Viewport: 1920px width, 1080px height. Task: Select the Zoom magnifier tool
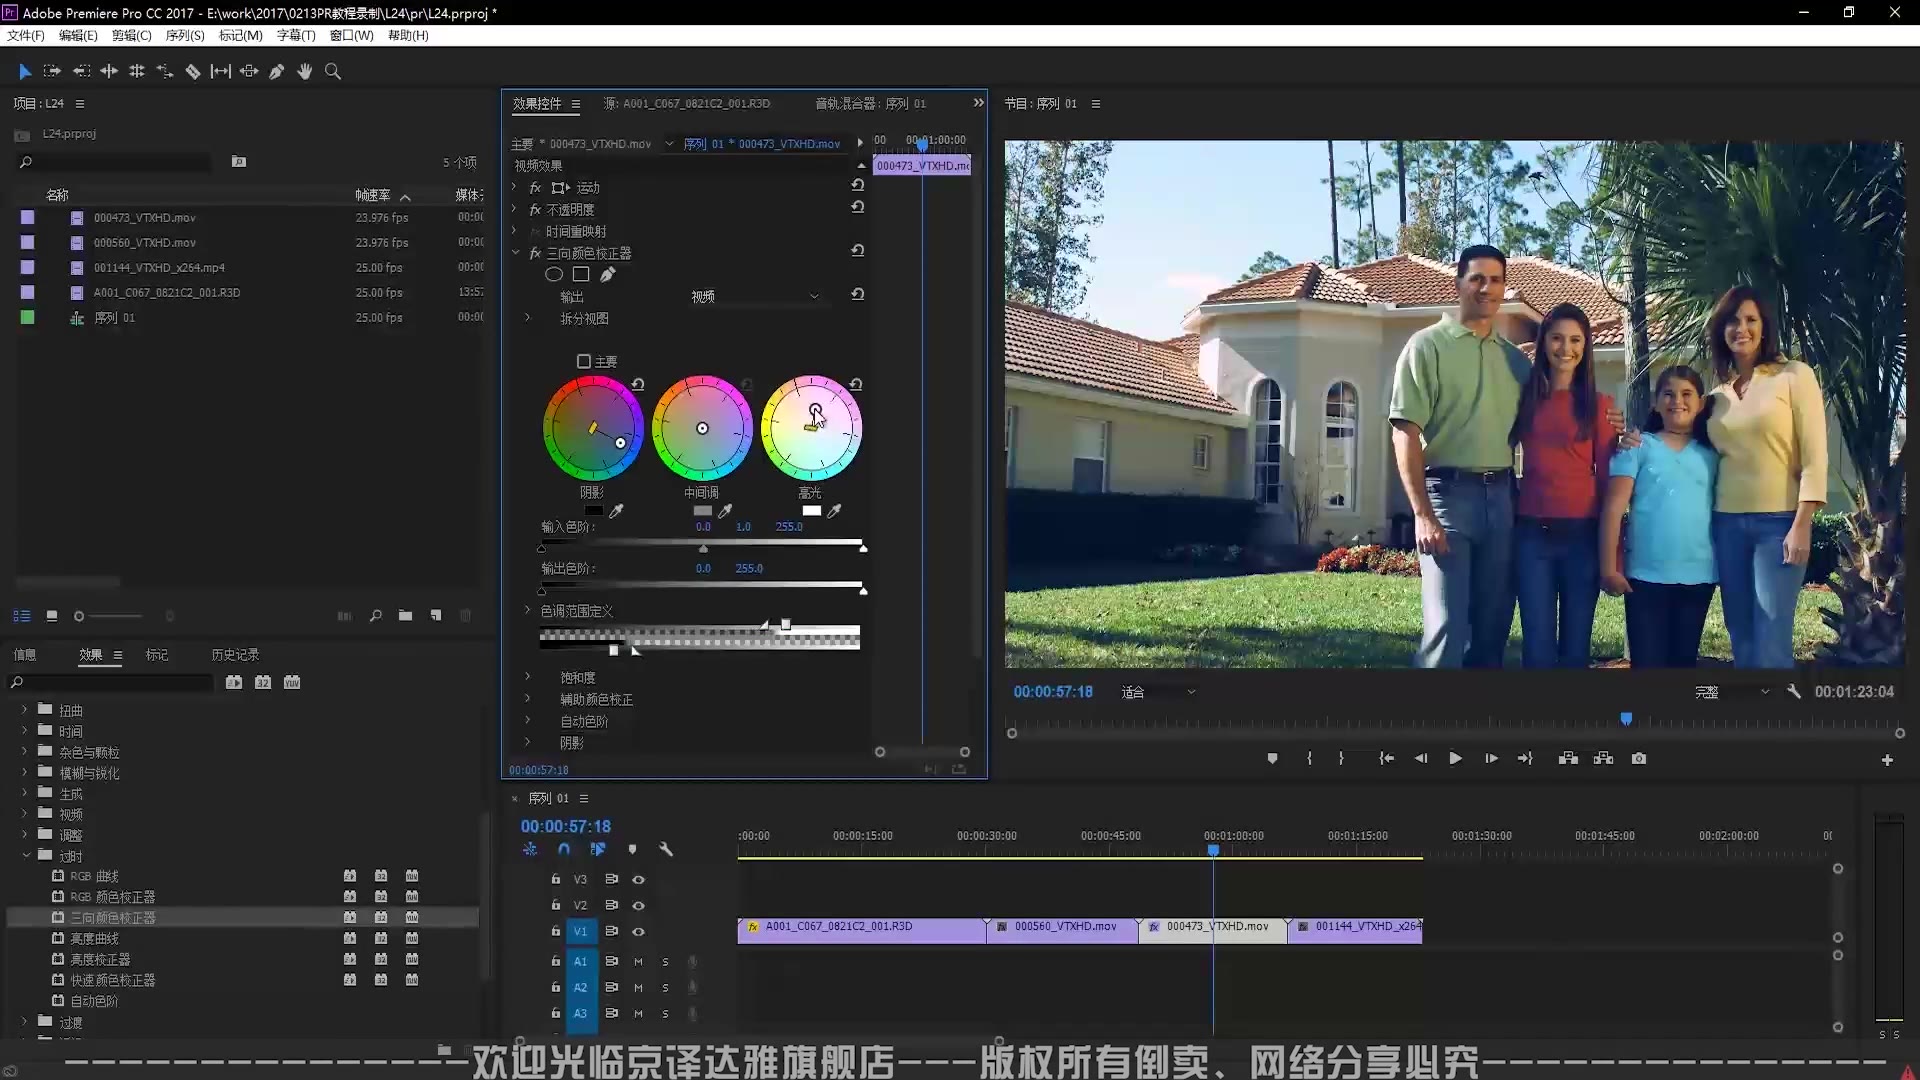[333, 71]
